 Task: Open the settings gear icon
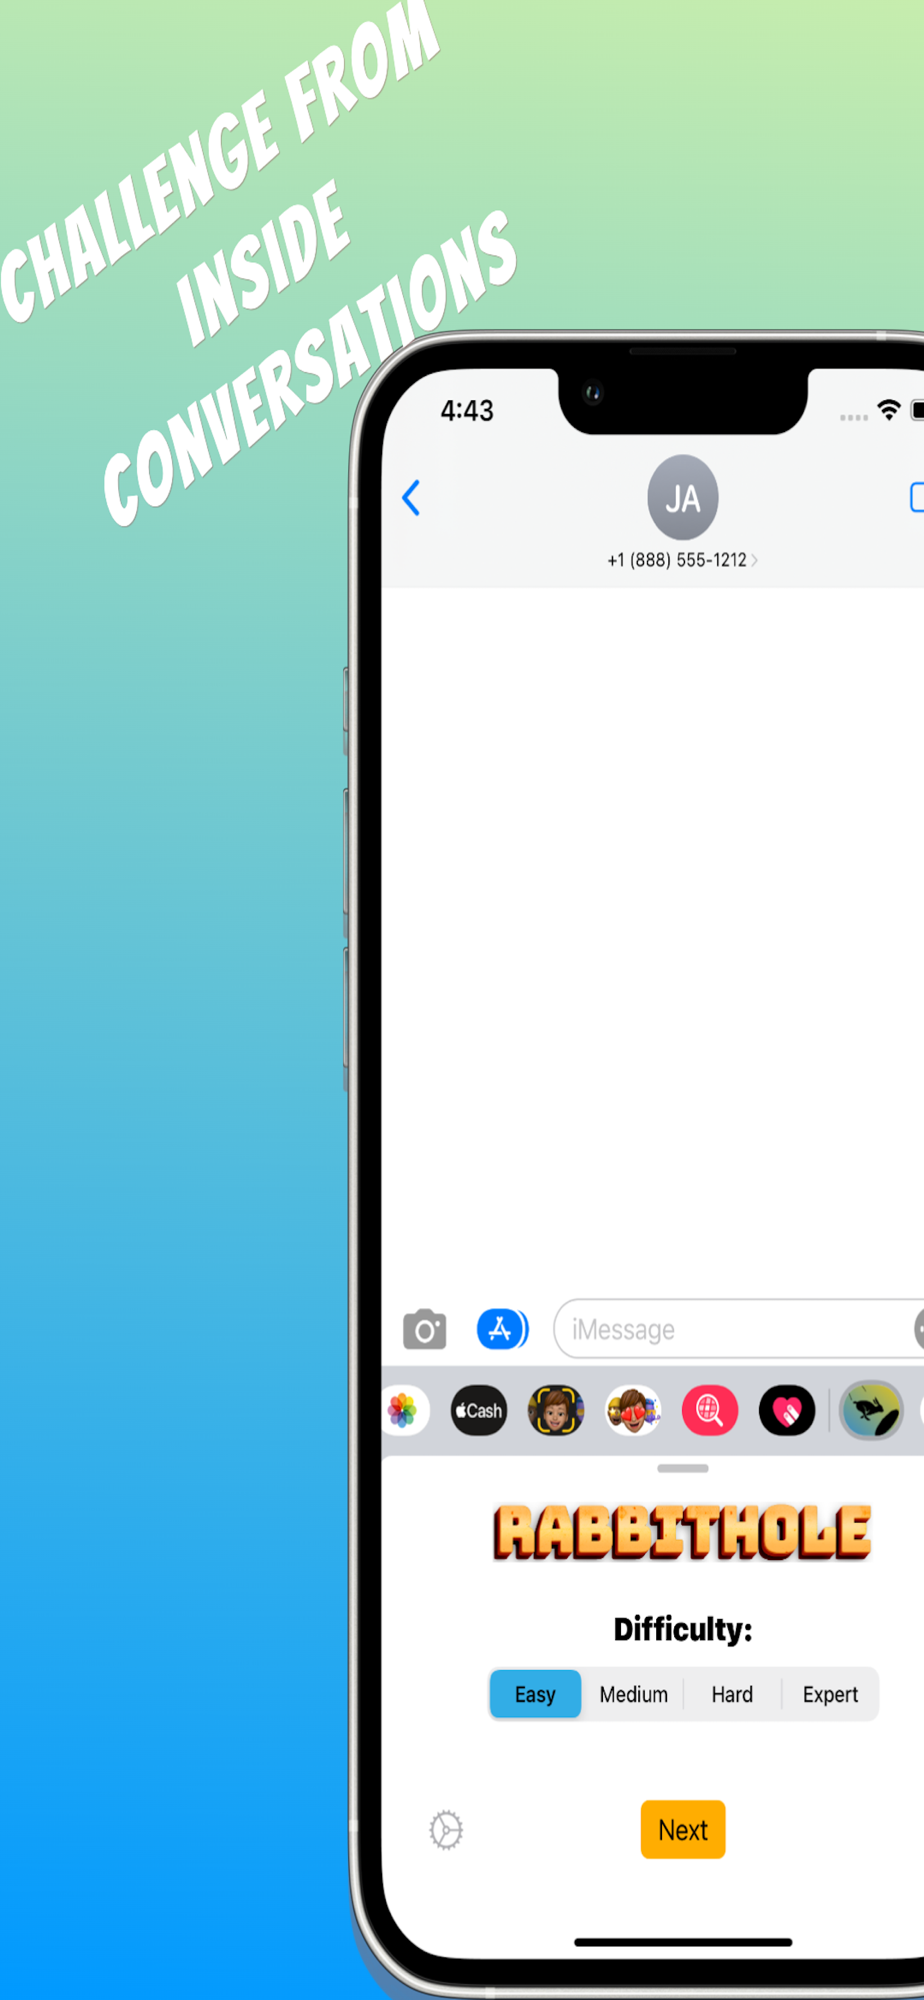point(446,1830)
